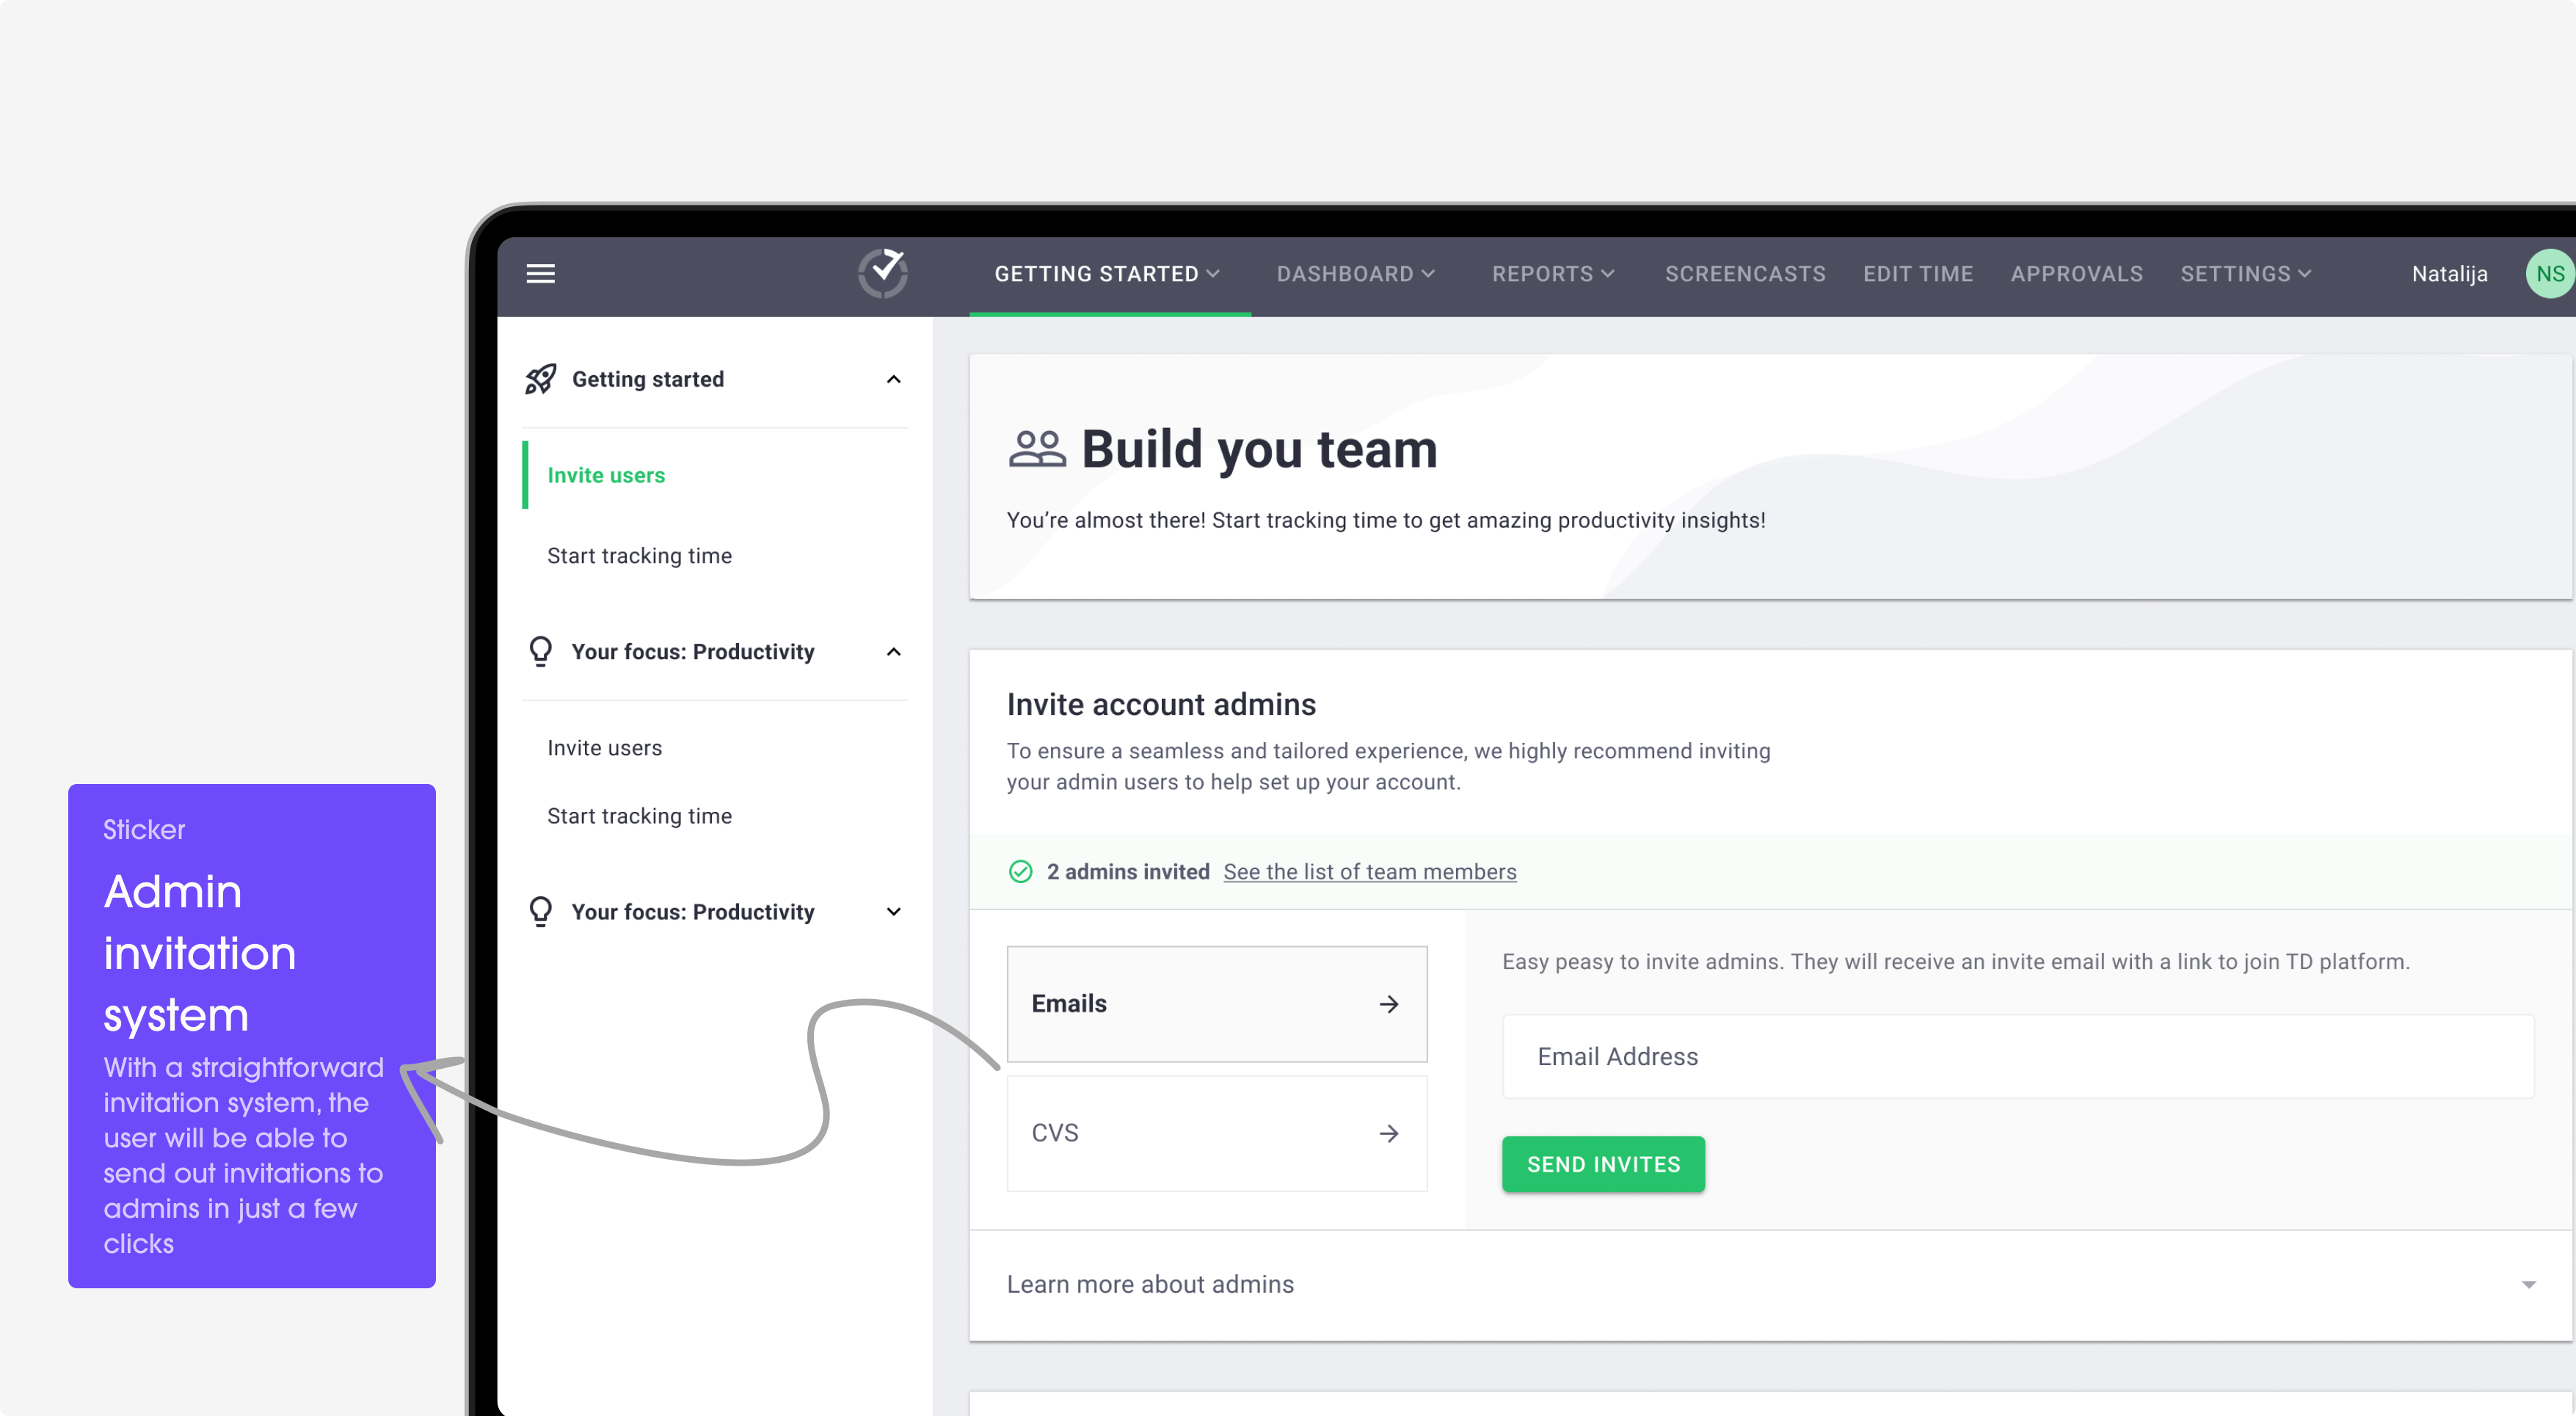Click the Send Invites button
This screenshot has width=2576, height=1416.
[1603, 1164]
